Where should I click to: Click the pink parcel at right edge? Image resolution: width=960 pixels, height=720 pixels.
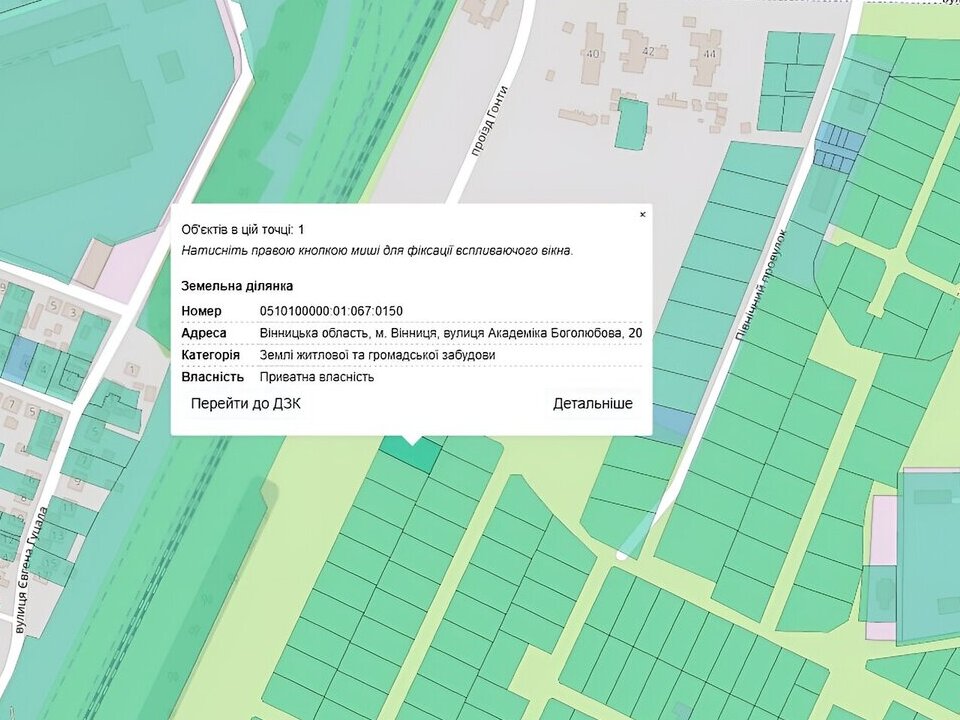tap(882, 530)
